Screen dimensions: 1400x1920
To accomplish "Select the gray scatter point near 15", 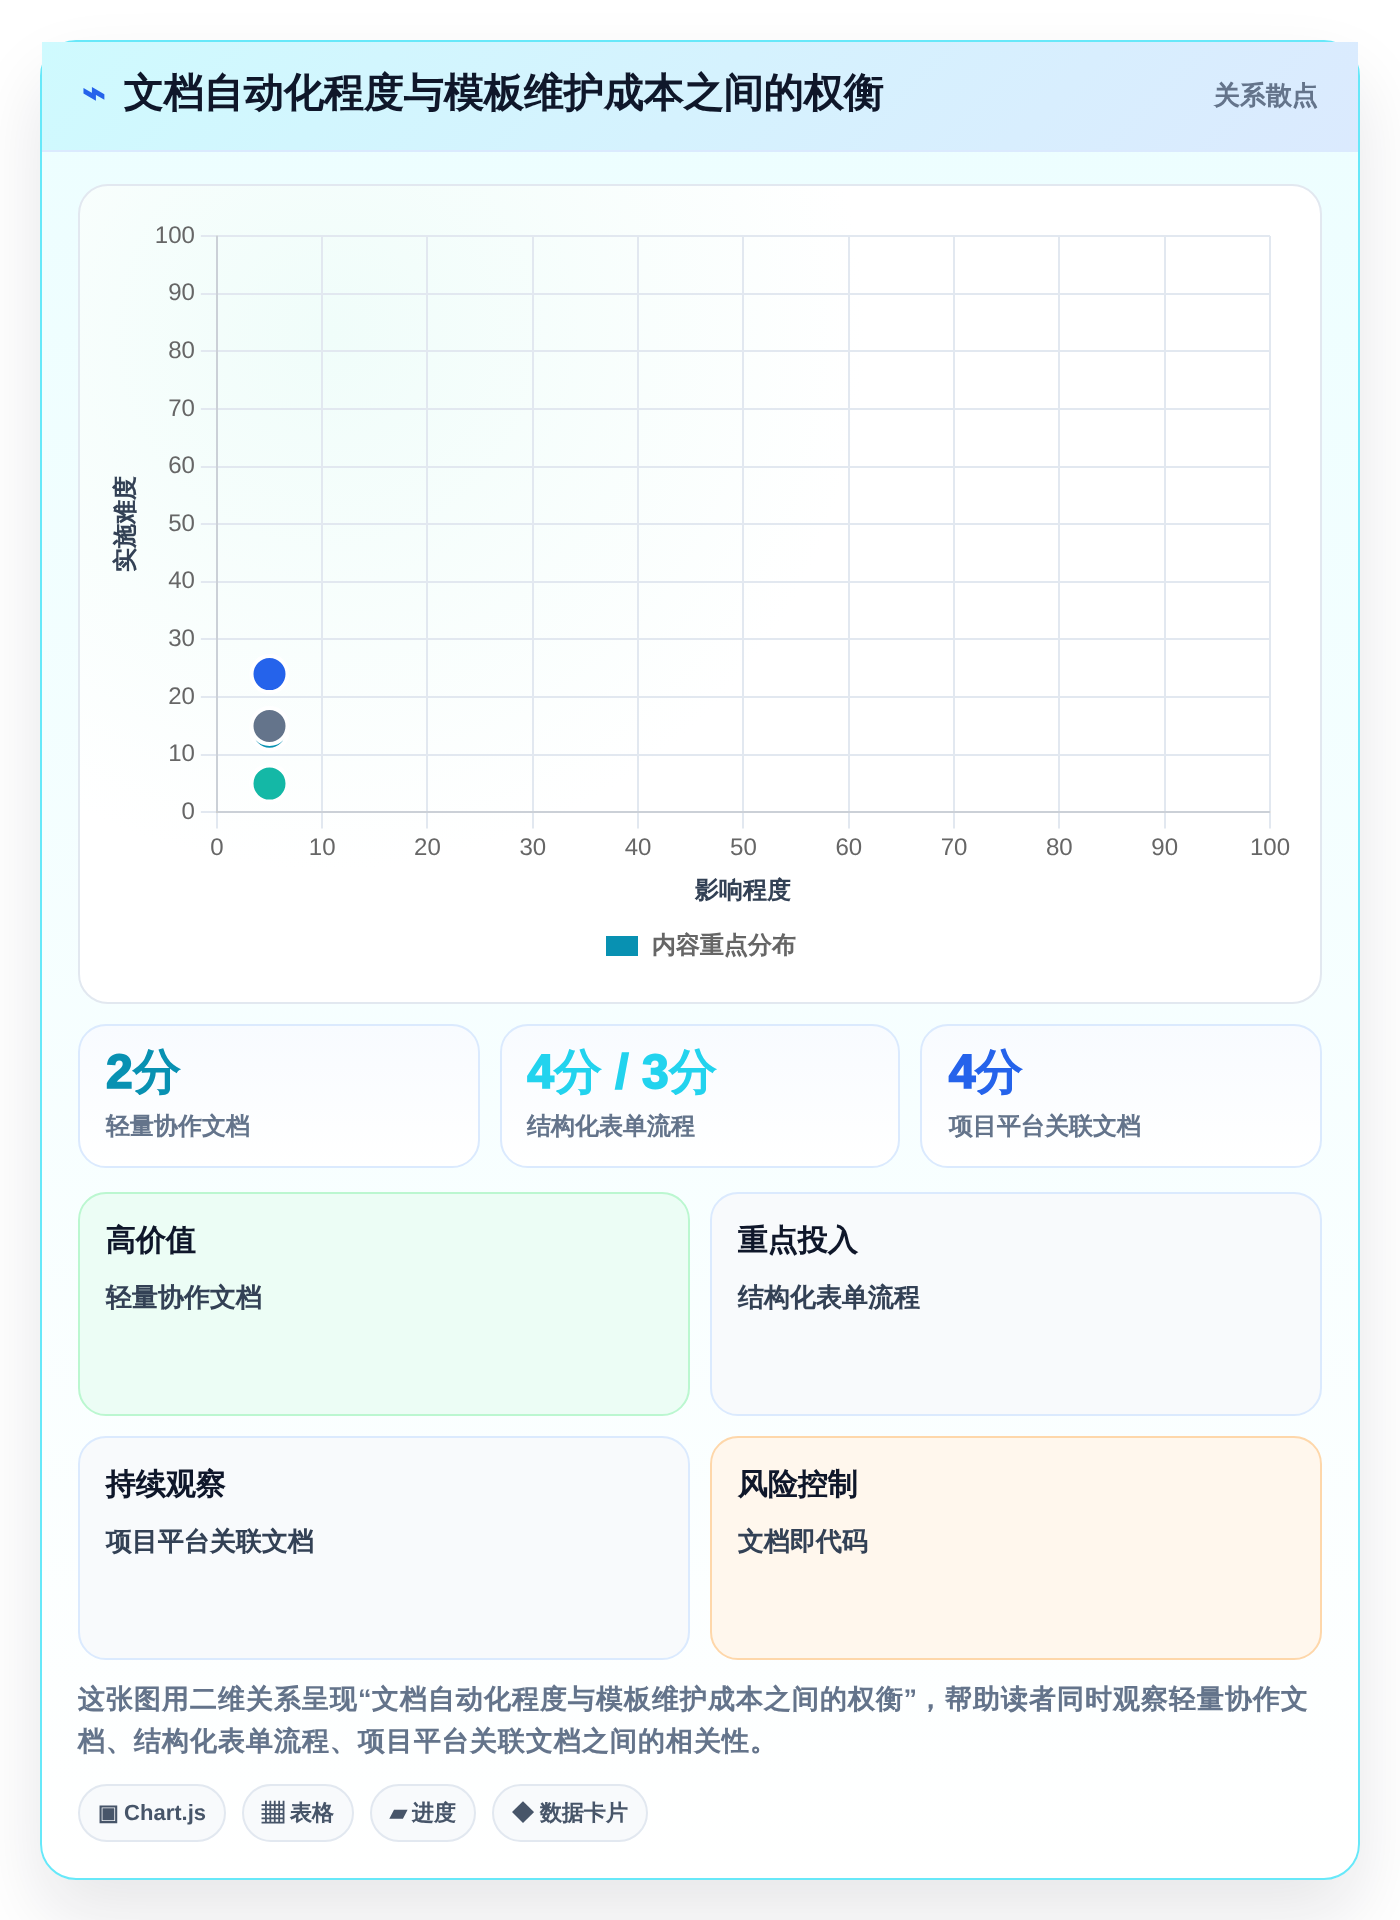I will [269, 726].
